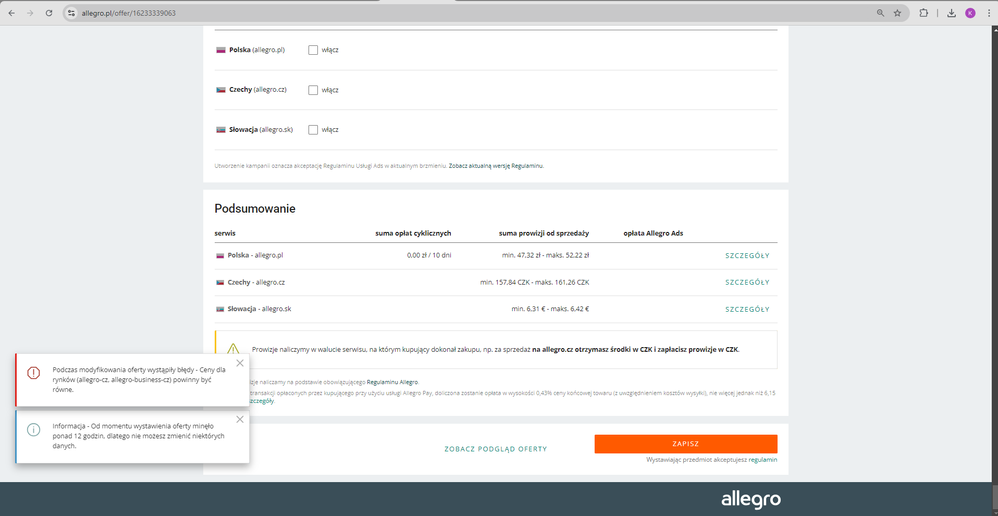Click the orange ZAPISZ button

pyautogui.click(x=686, y=444)
